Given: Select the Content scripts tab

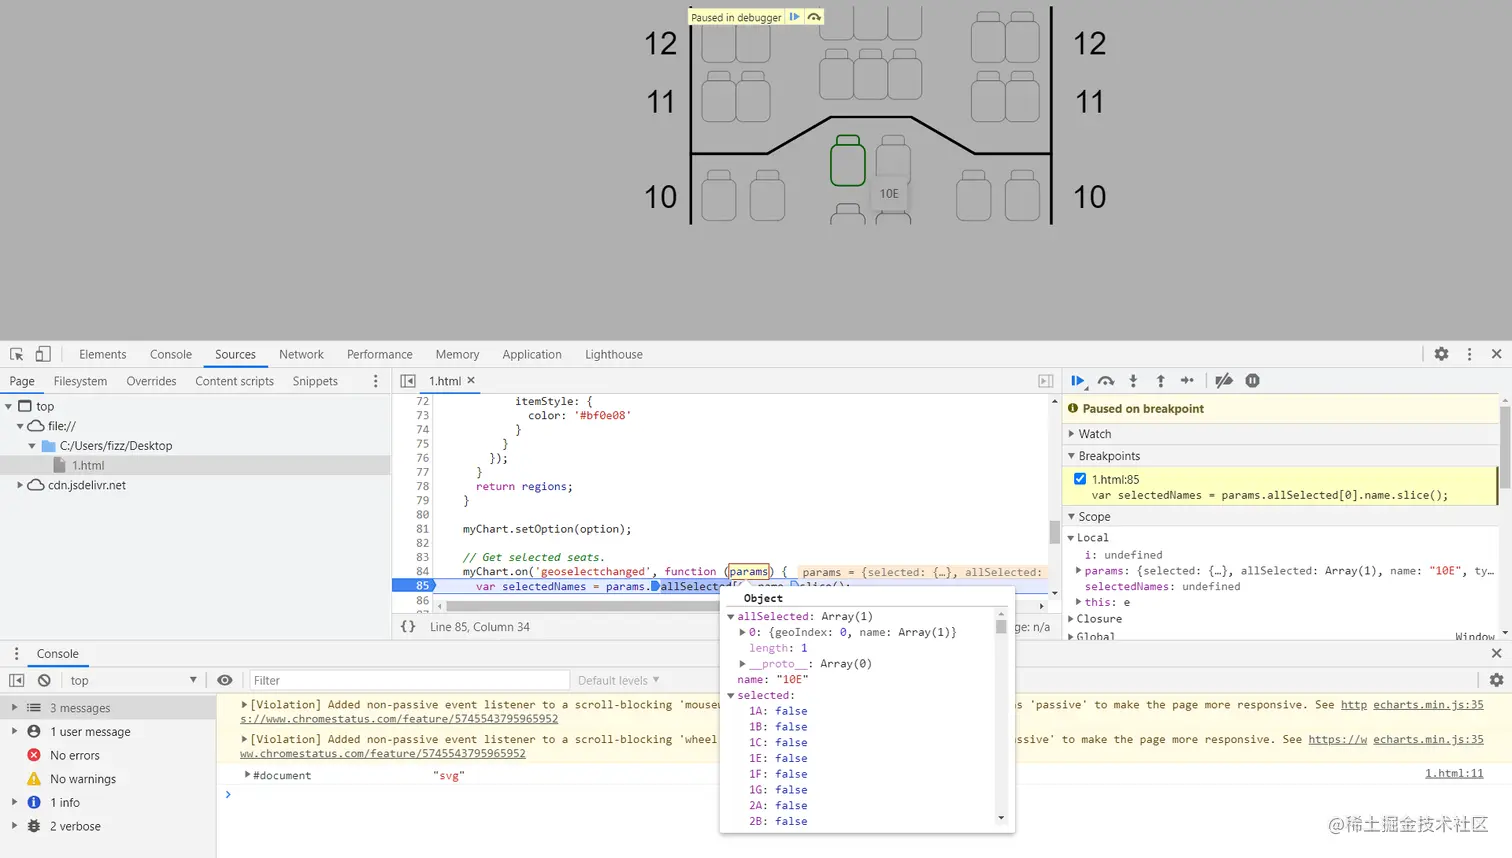Looking at the screenshot, I should (234, 381).
